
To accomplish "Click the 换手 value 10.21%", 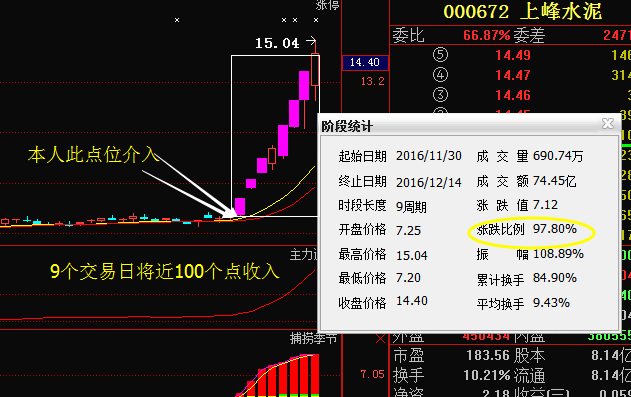I will [x=487, y=376].
